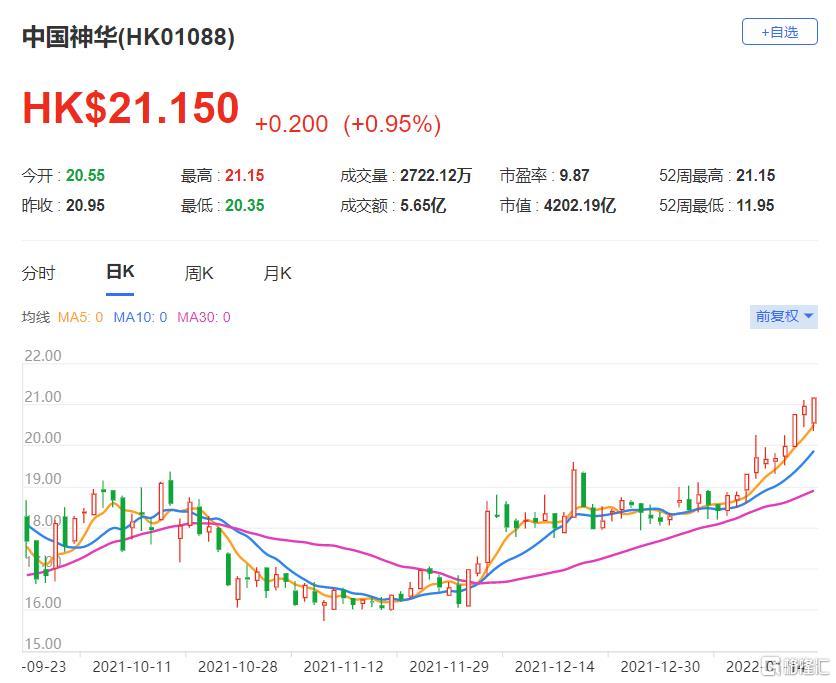
Task: Click the 2021-11-12 date axis label
Action: click(x=343, y=666)
